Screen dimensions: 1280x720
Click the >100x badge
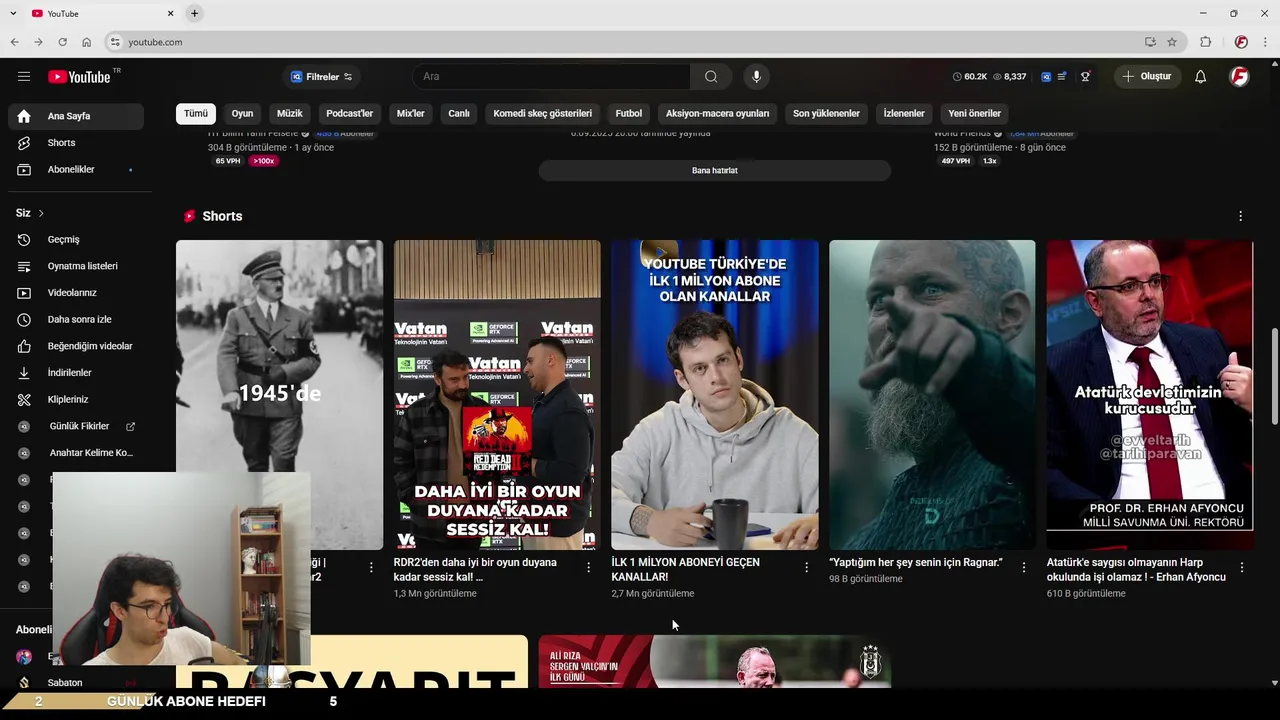pos(264,161)
